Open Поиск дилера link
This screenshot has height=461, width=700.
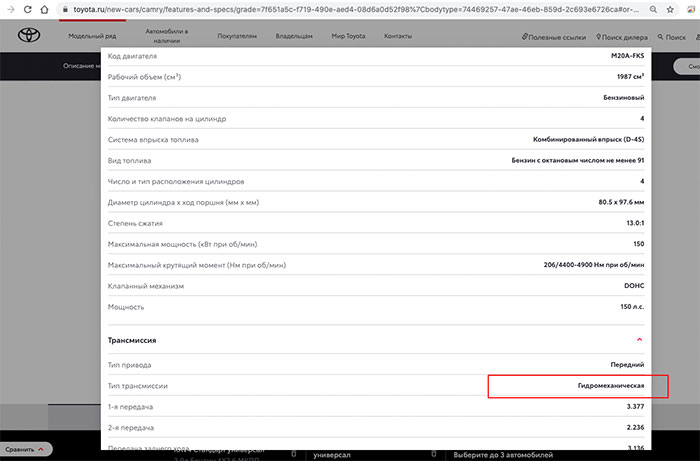622,37
